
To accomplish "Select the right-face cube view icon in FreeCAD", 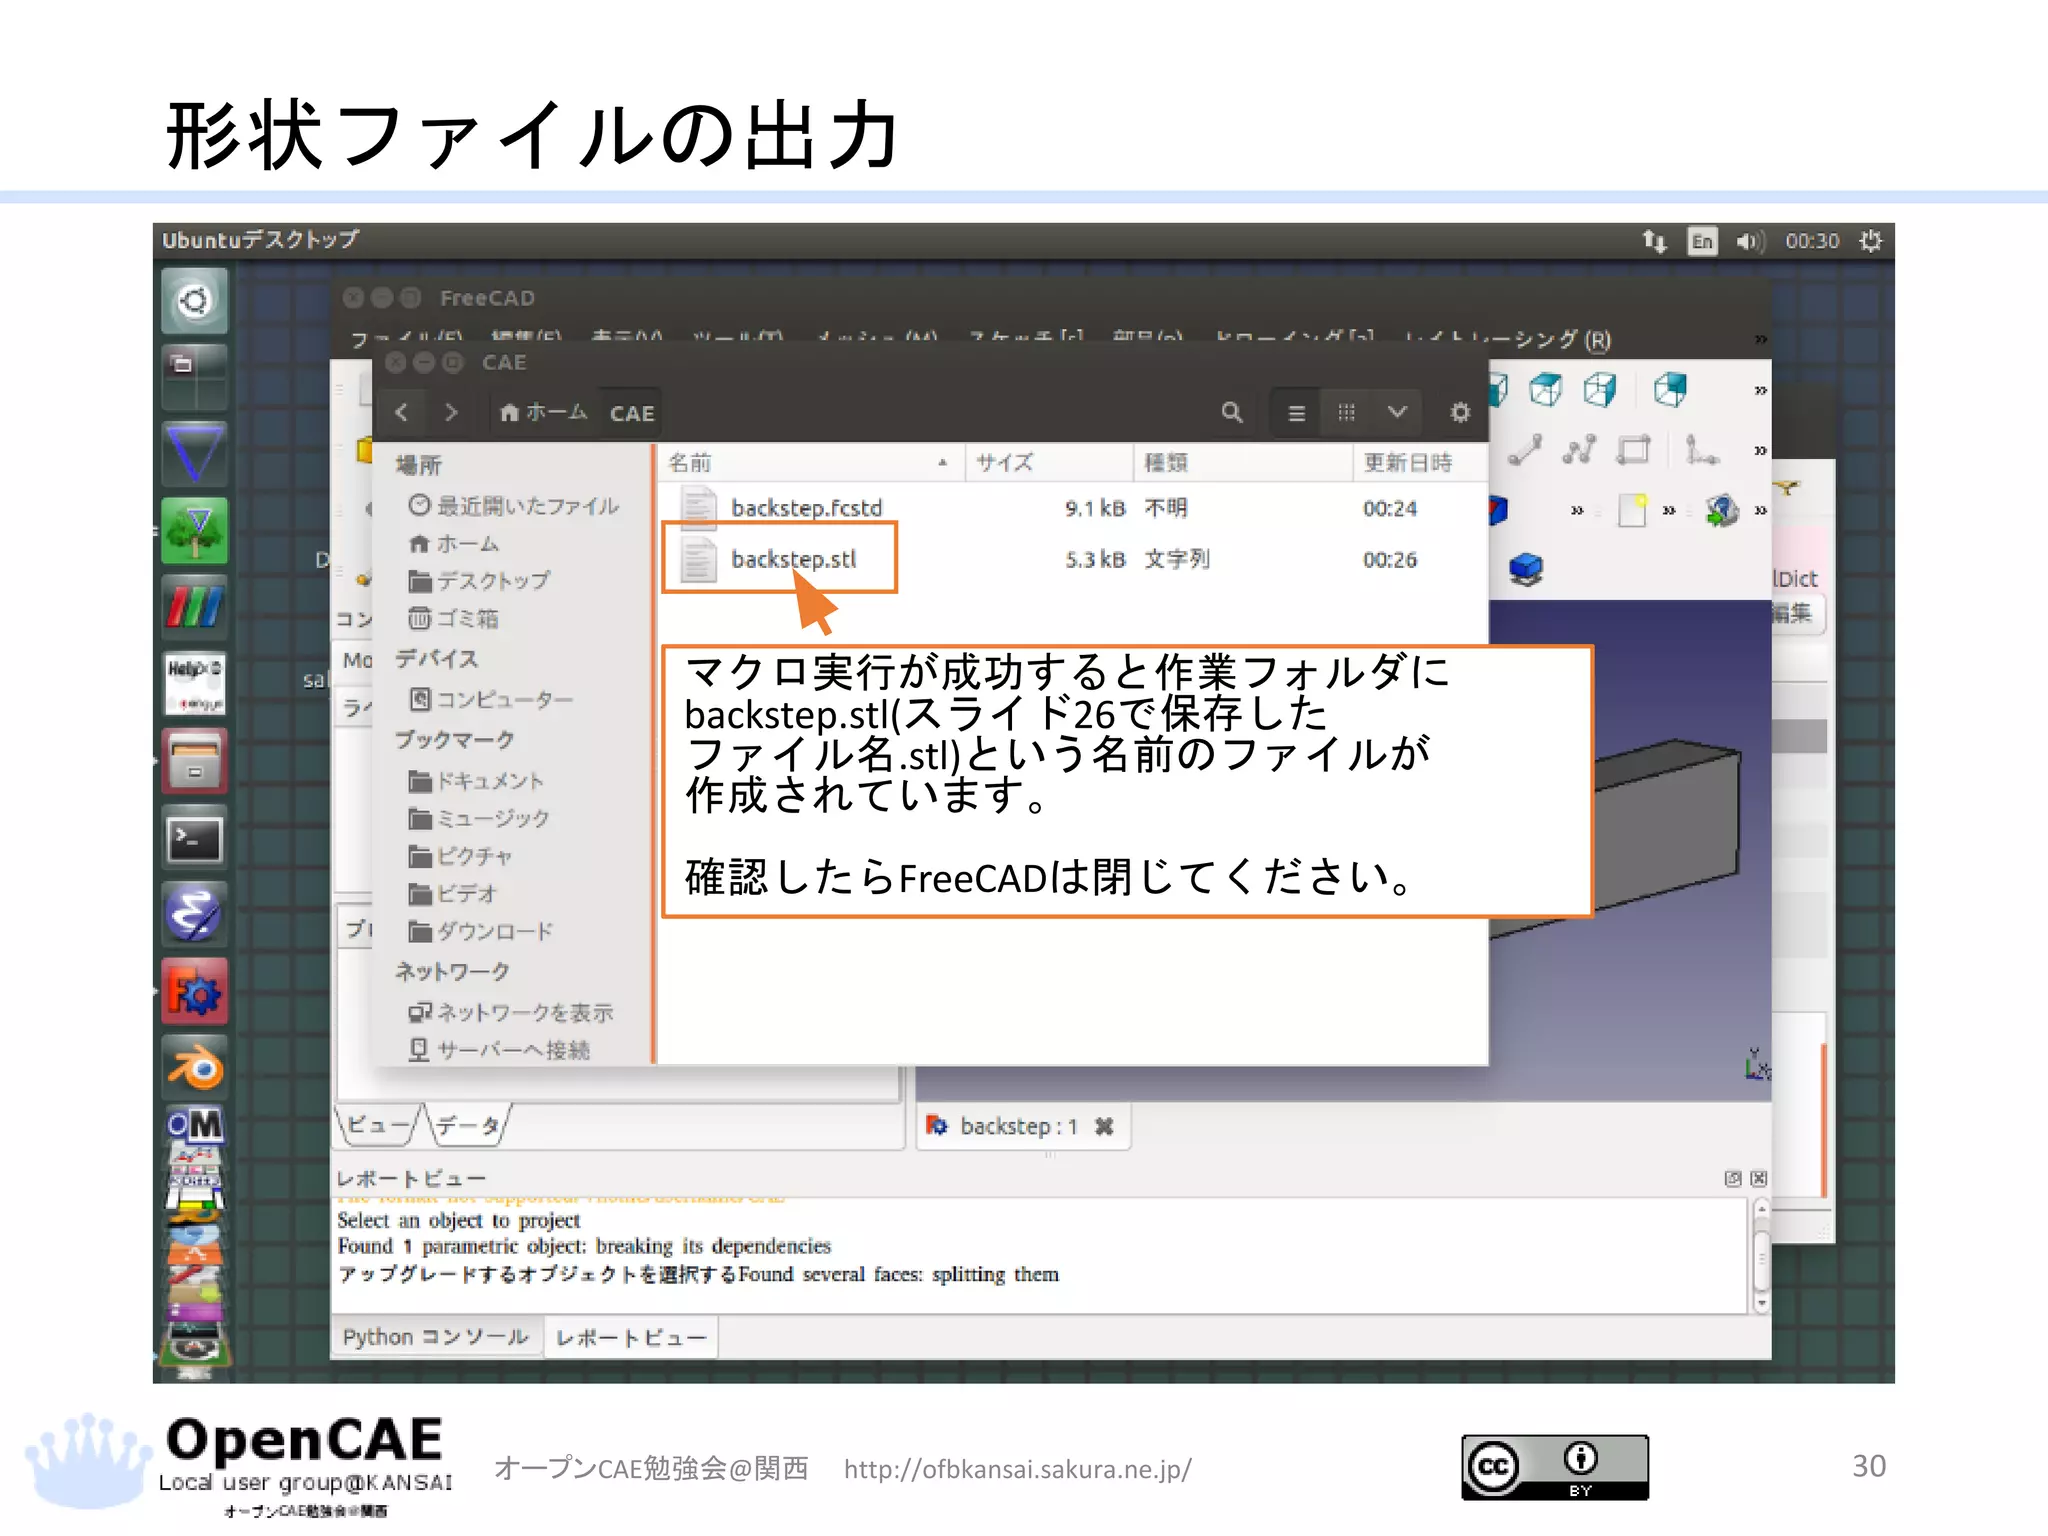I will click(1600, 389).
